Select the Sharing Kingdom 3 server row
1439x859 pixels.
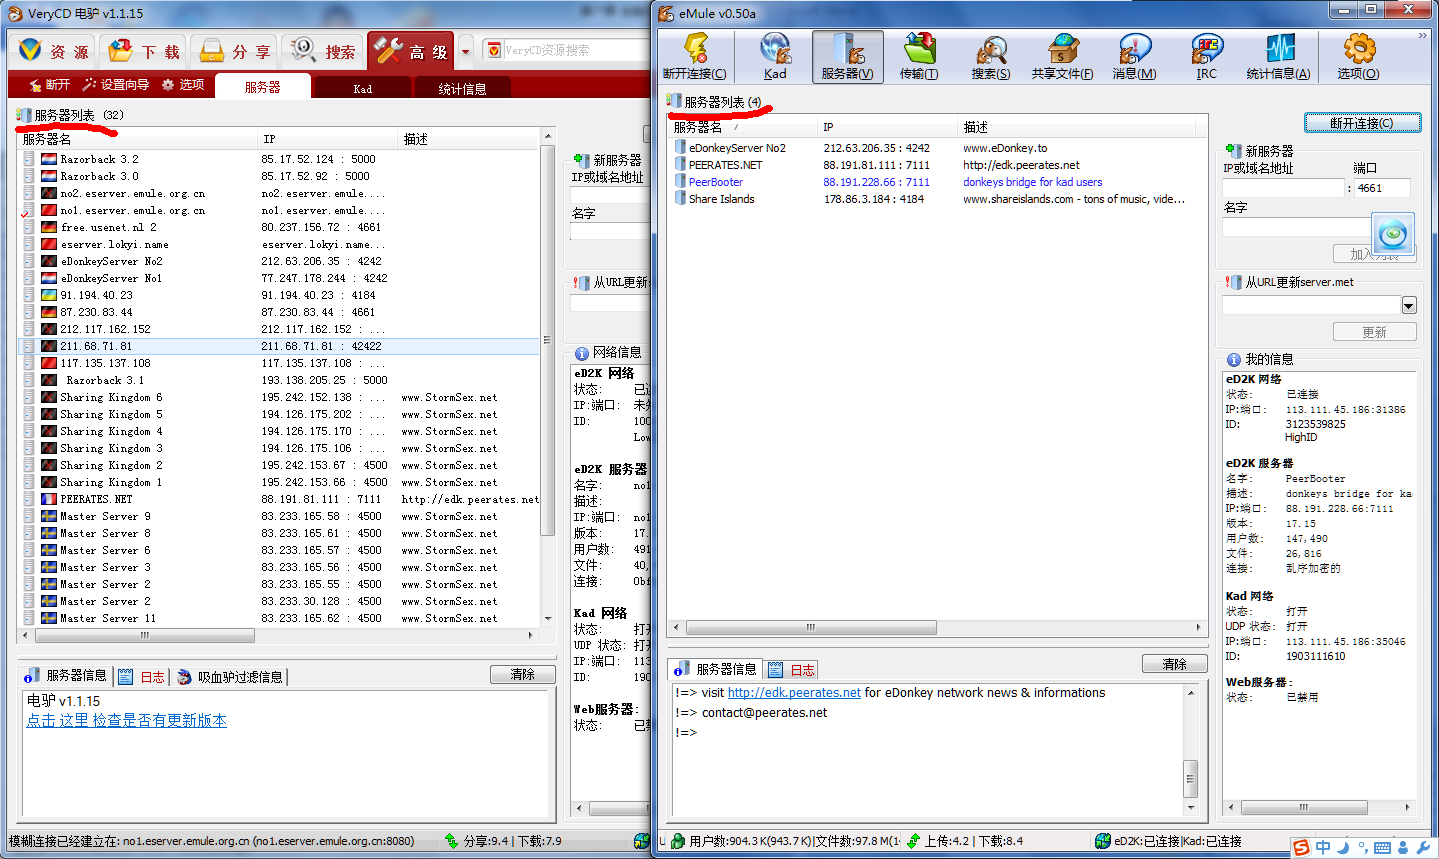(281, 448)
